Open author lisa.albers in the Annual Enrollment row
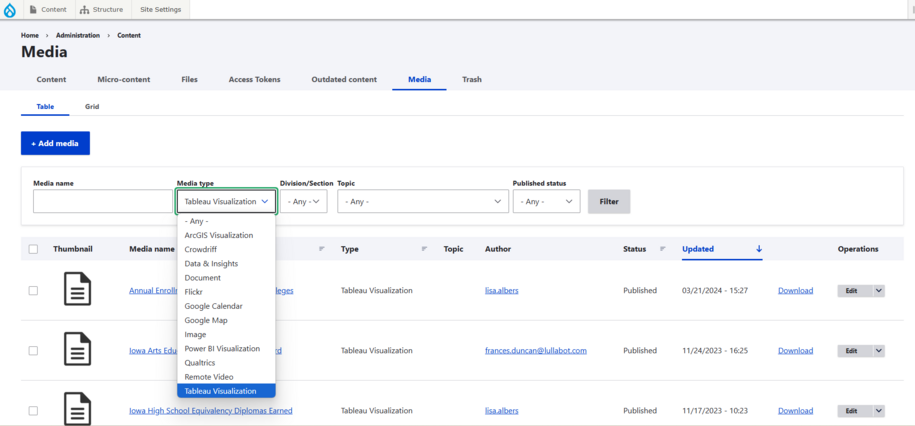 [501, 291]
